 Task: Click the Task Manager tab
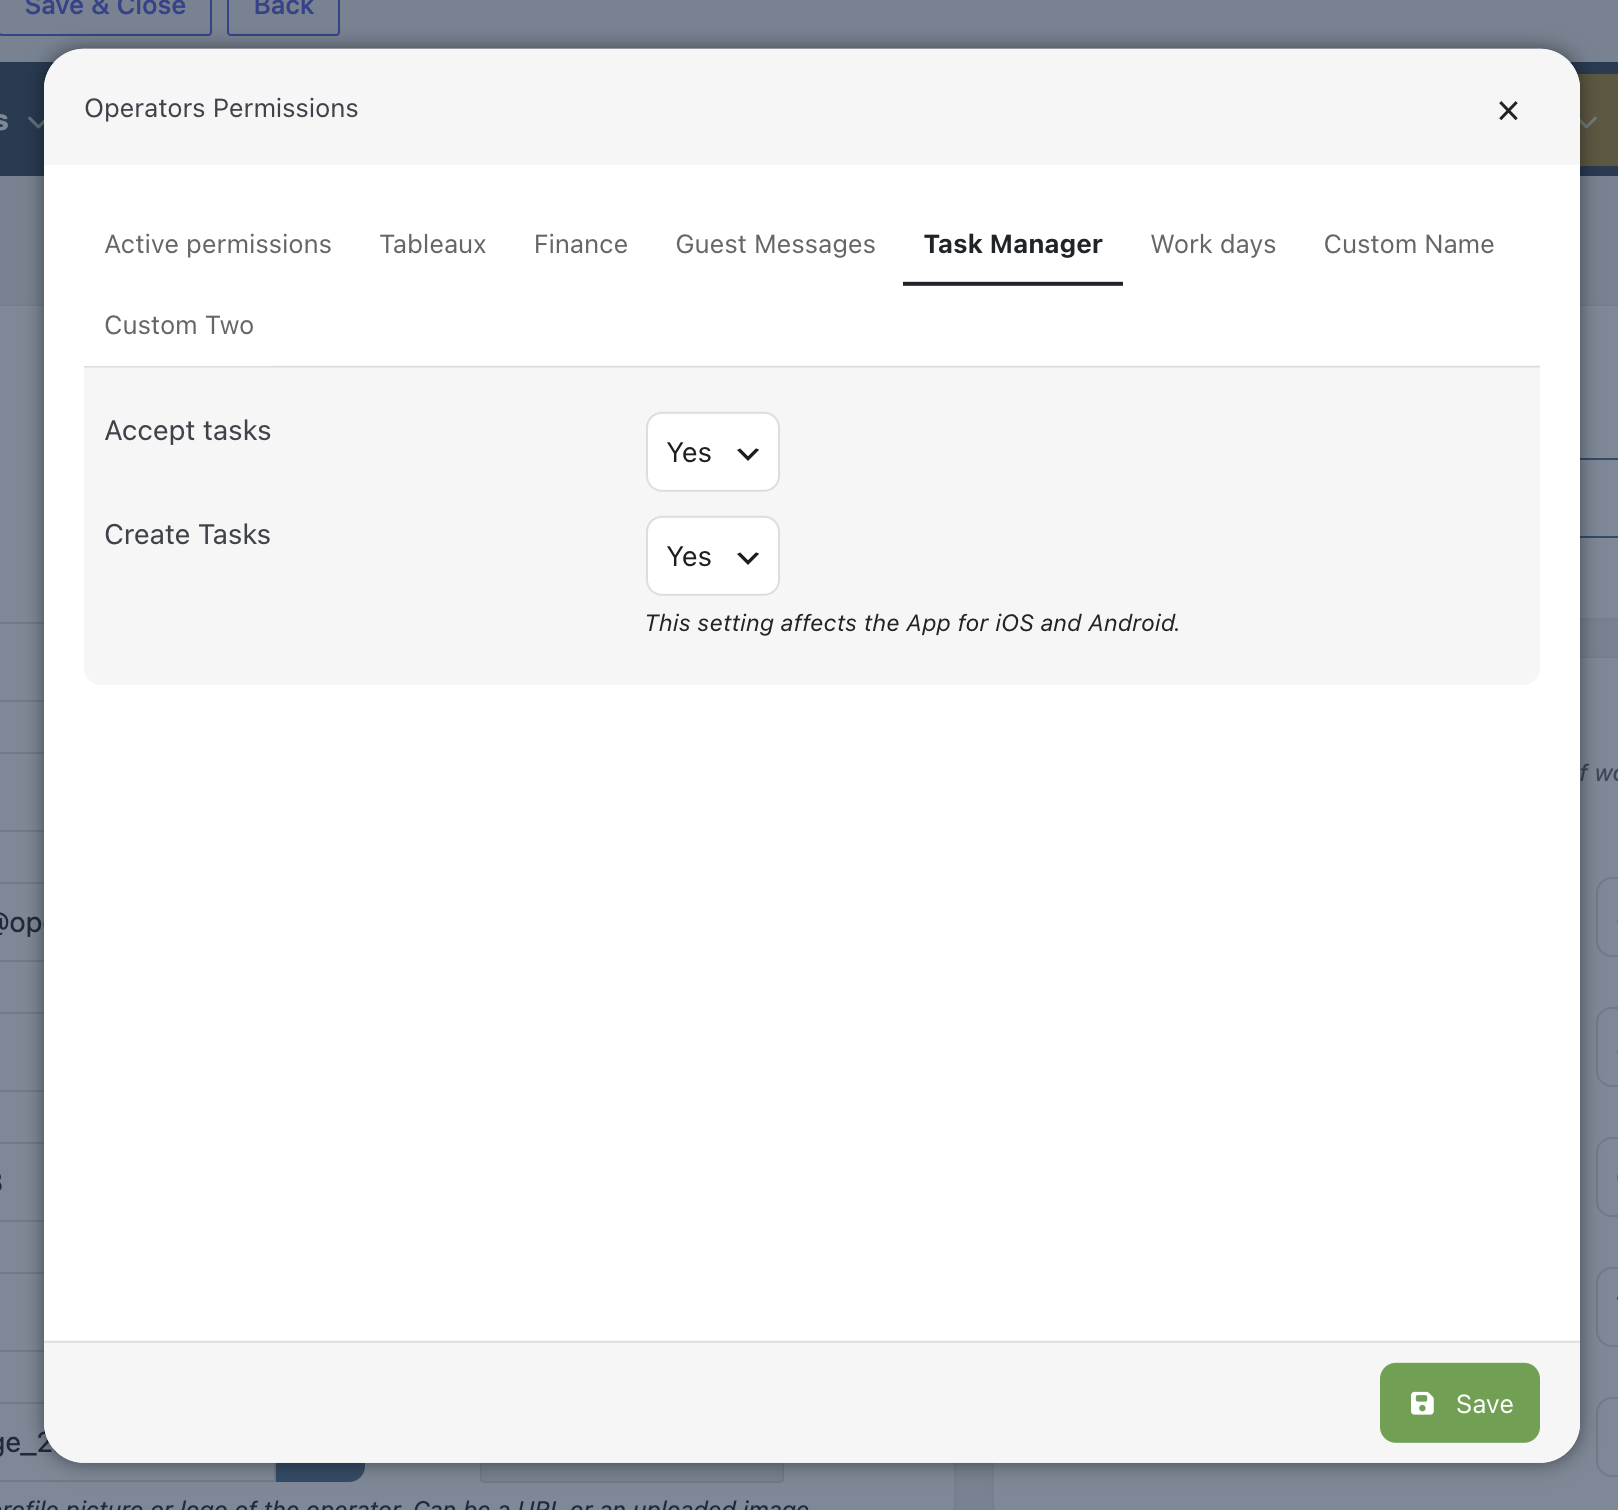pyautogui.click(x=1013, y=244)
